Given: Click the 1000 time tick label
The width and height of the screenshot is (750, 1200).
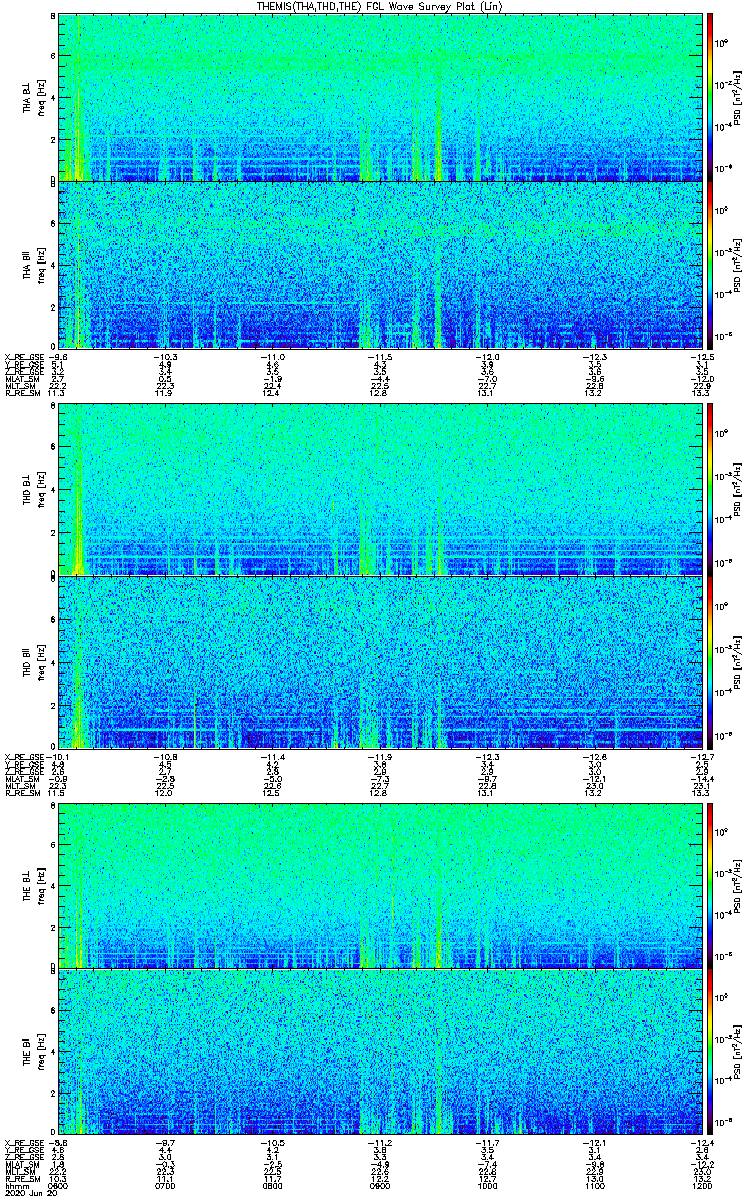Looking at the screenshot, I should [x=488, y=1185].
